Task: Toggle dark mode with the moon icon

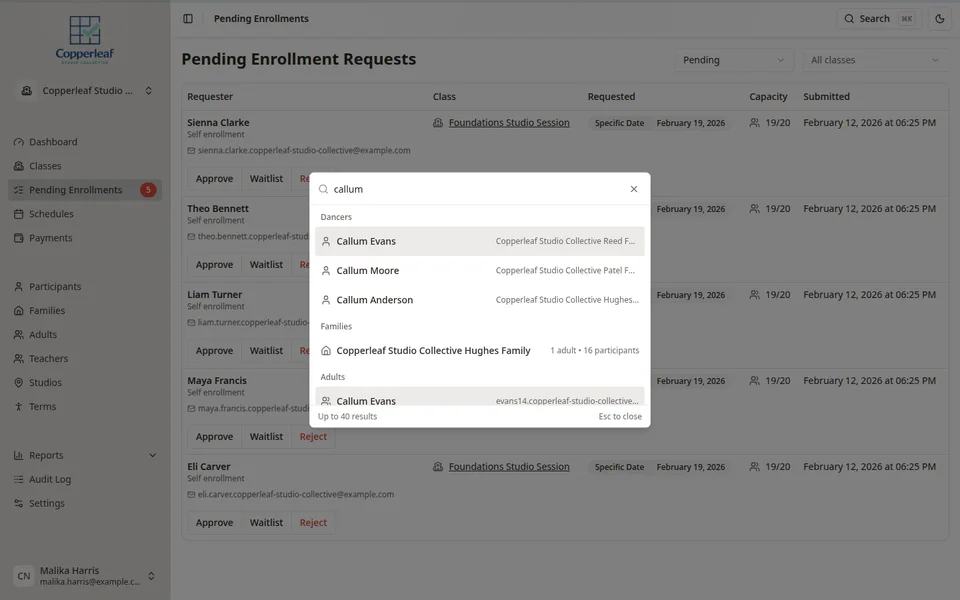Action: (938, 18)
